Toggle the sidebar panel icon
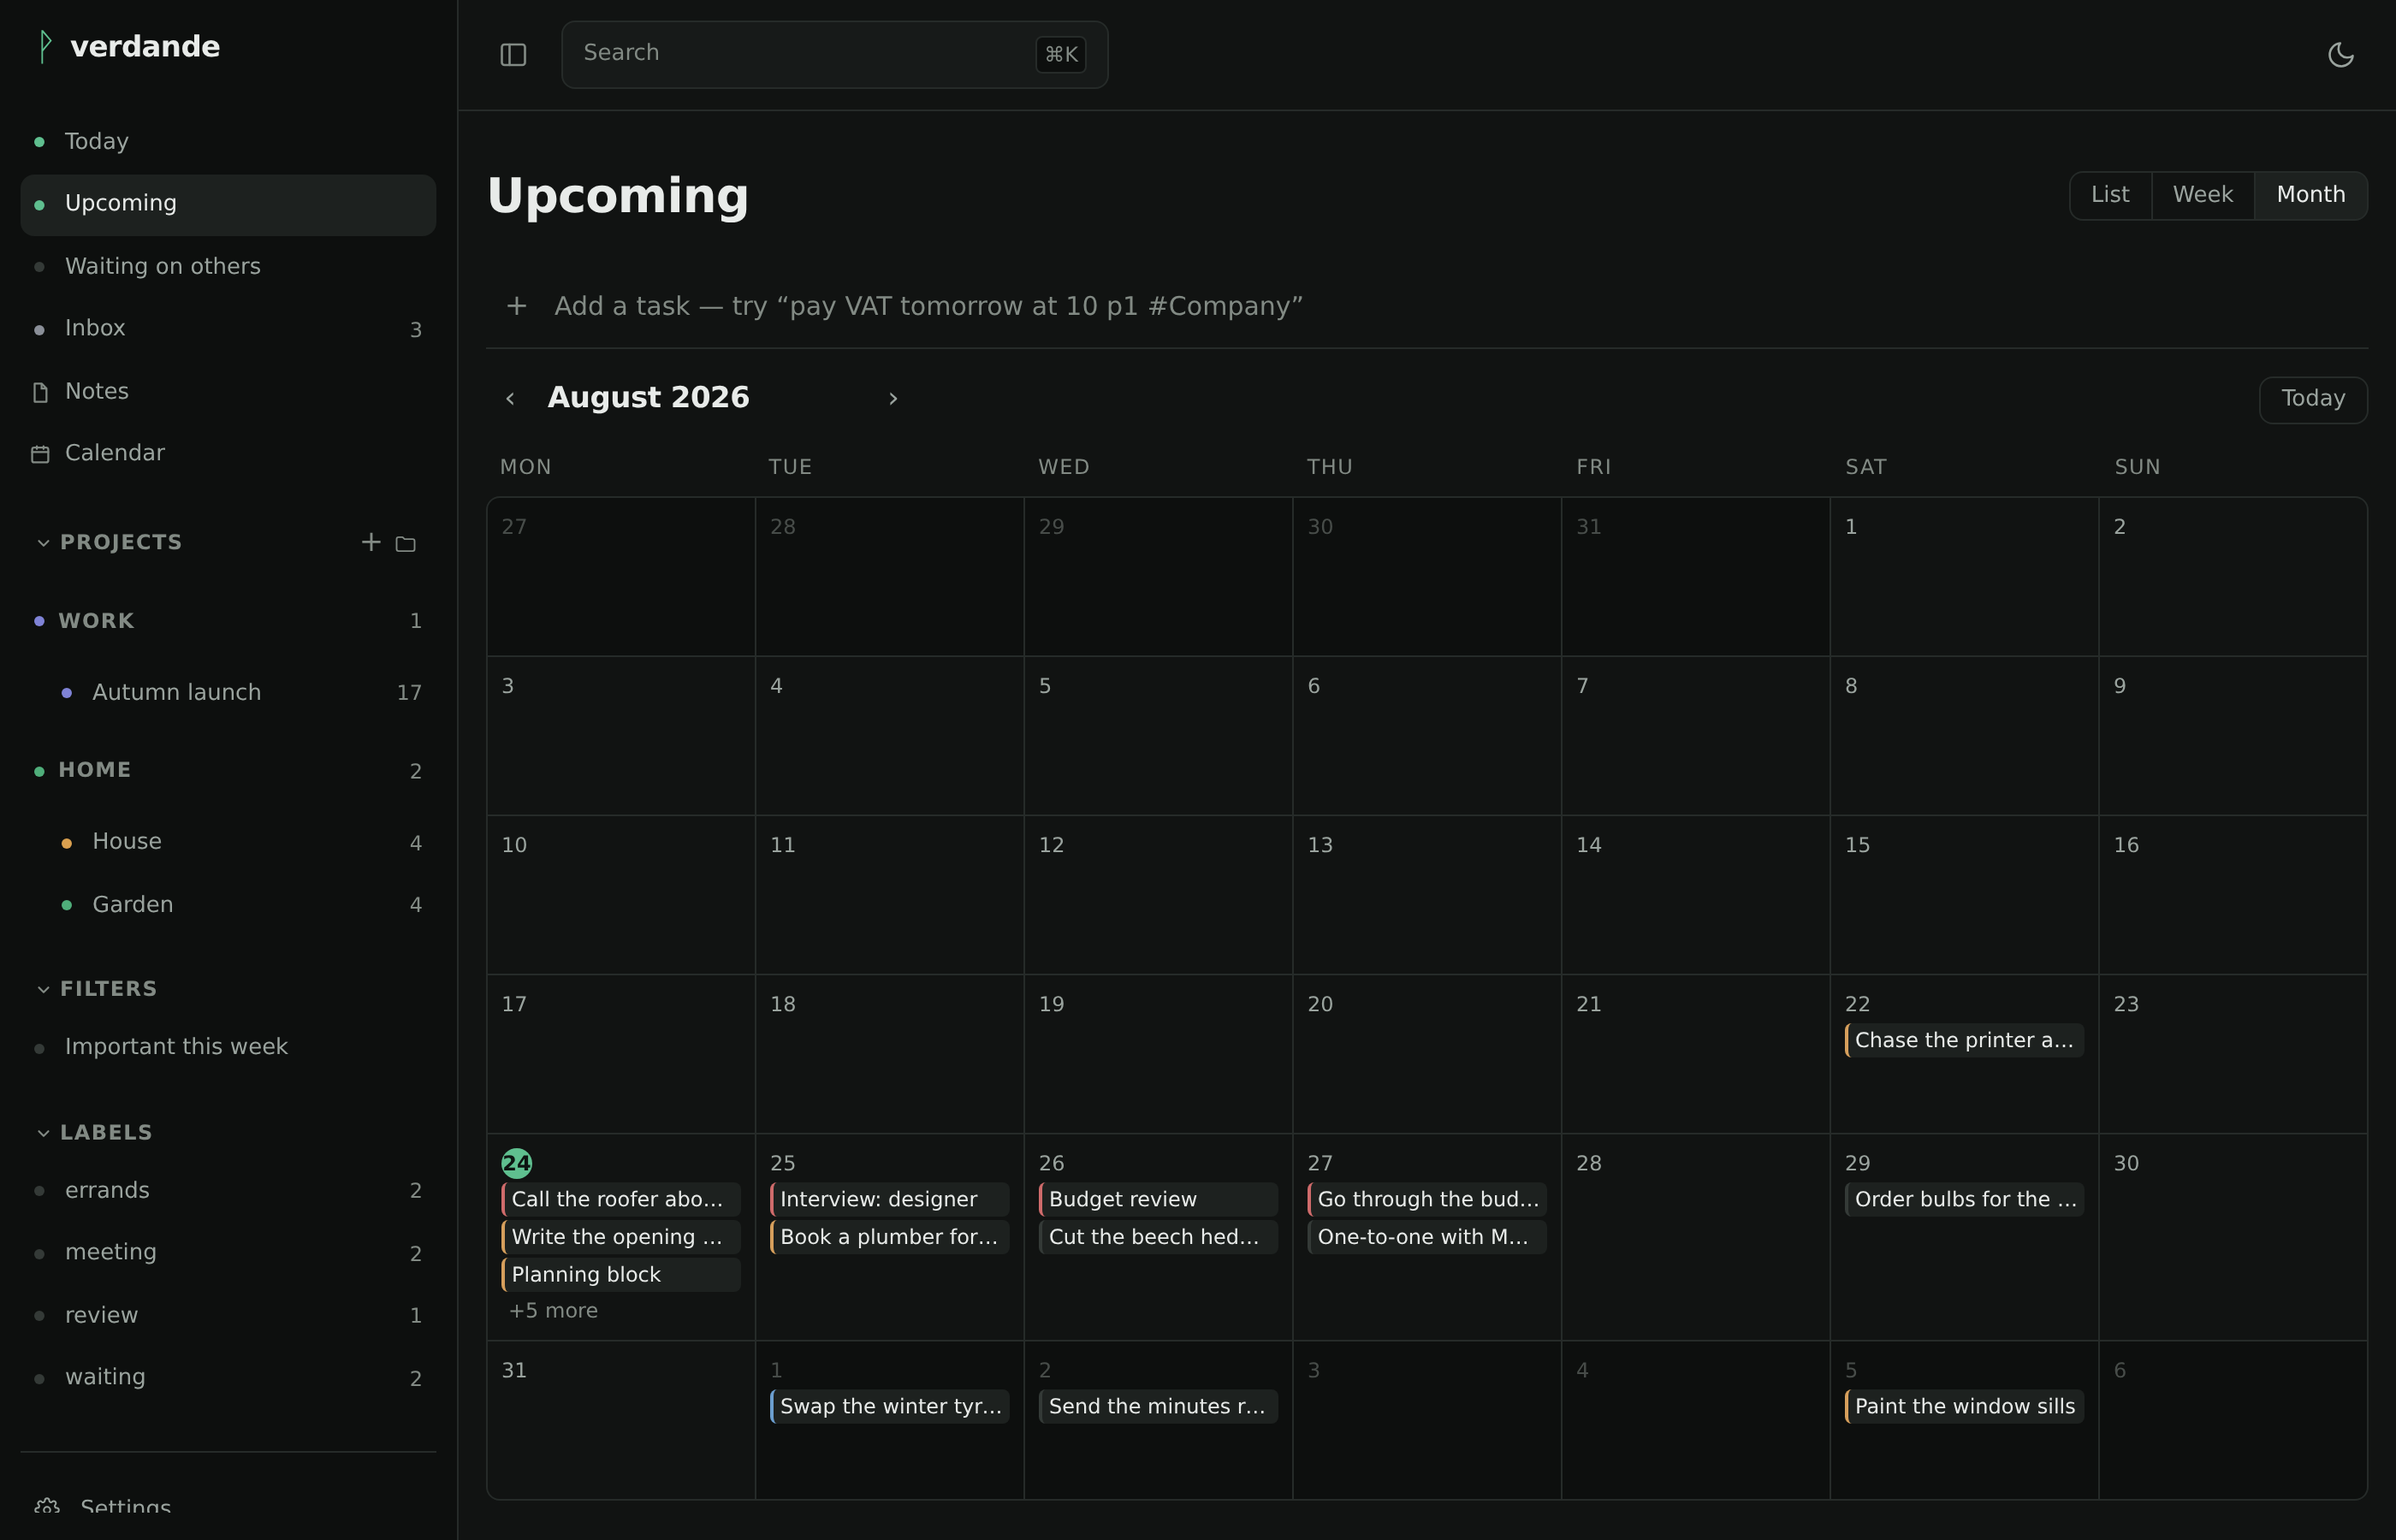2396x1540 pixels. point(513,55)
